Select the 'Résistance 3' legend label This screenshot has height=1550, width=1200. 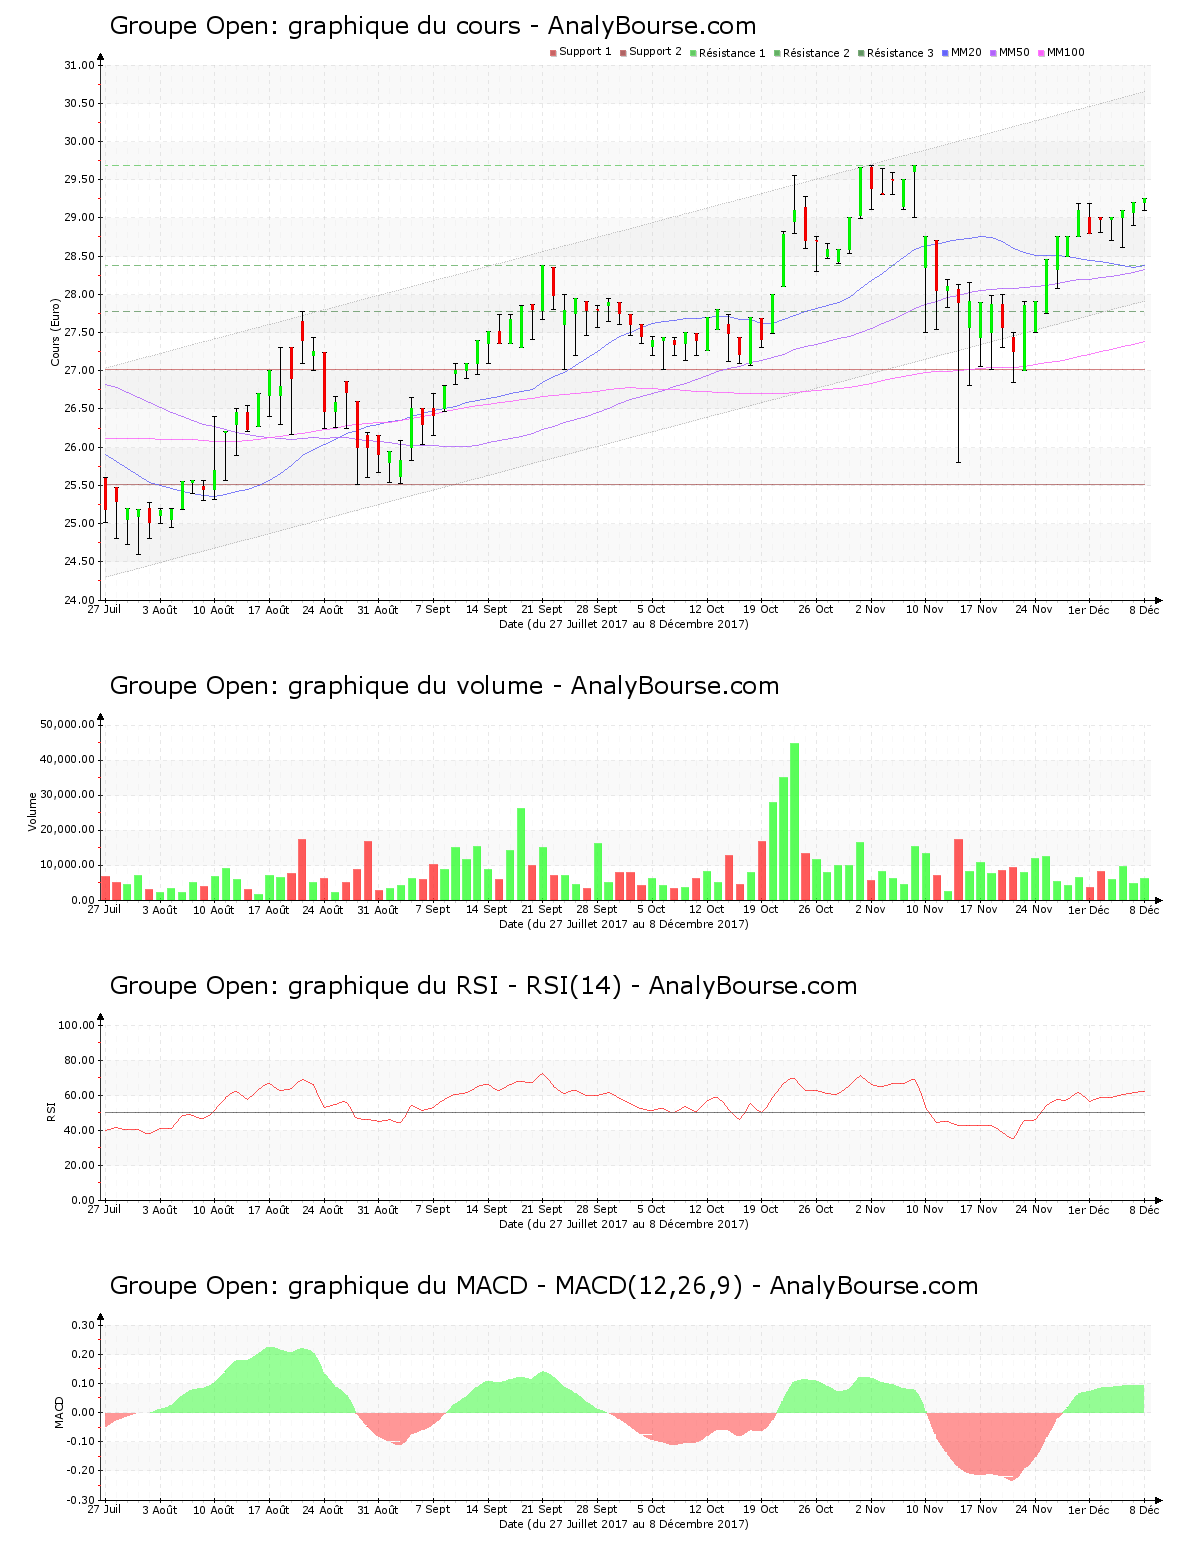coord(900,53)
